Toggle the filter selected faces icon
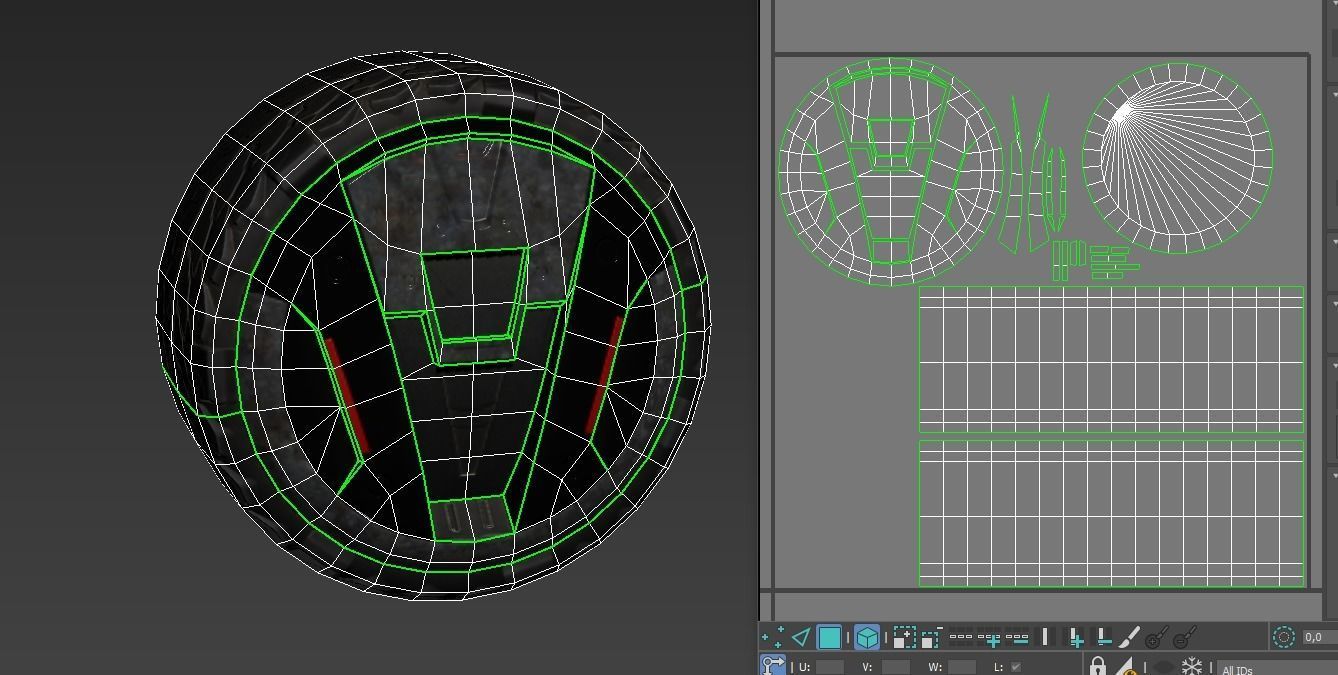The width and height of the screenshot is (1338, 675). click(x=1126, y=666)
